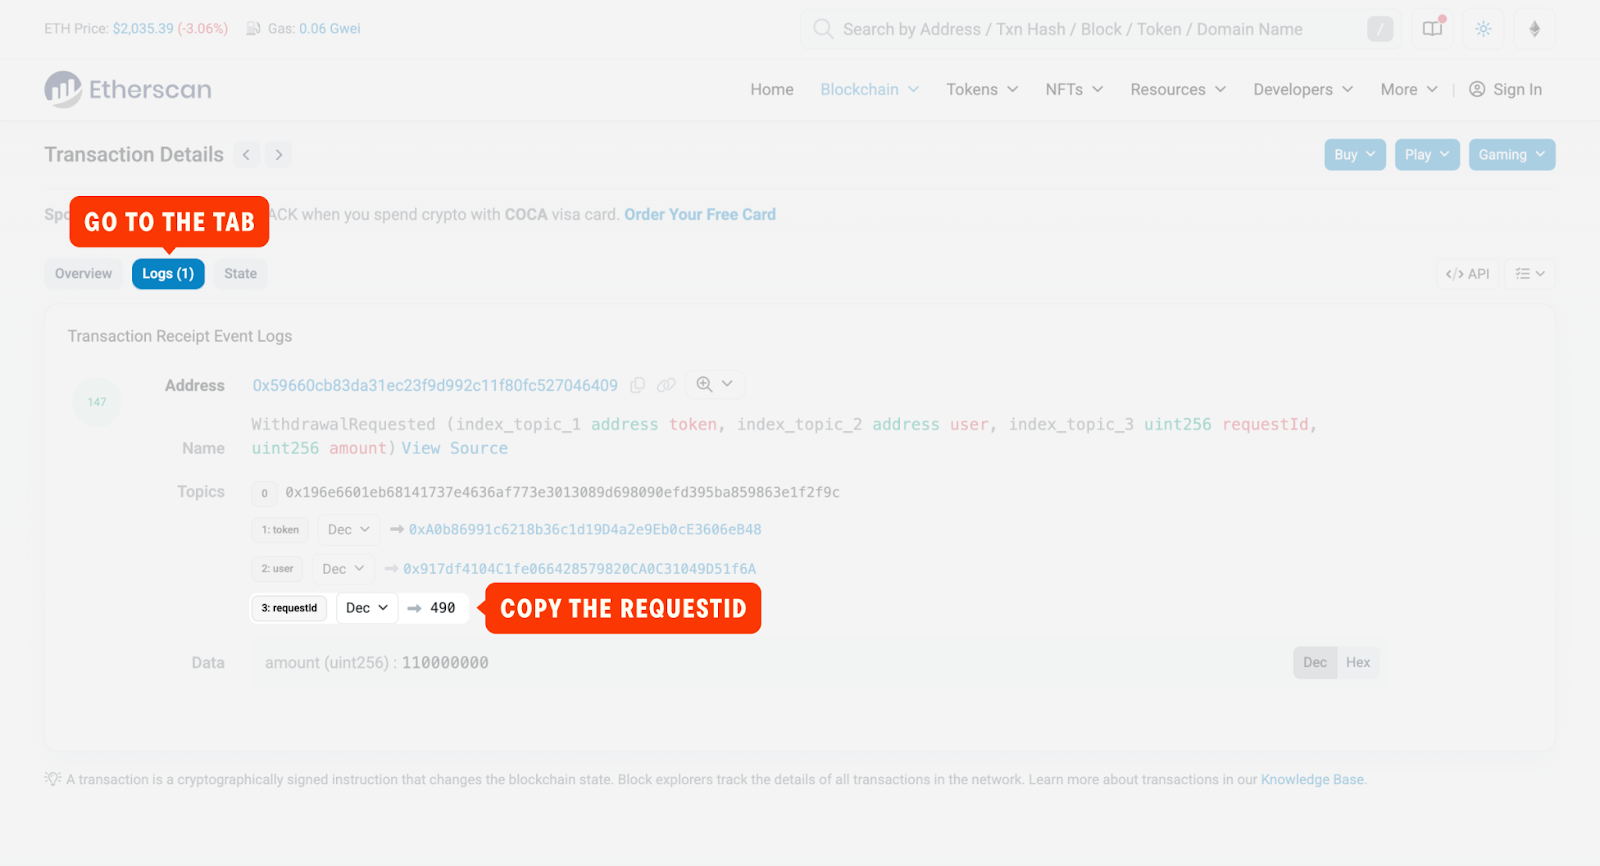Expand the requestId Dec format dropdown
1600x866 pixels.
(367, 608)
